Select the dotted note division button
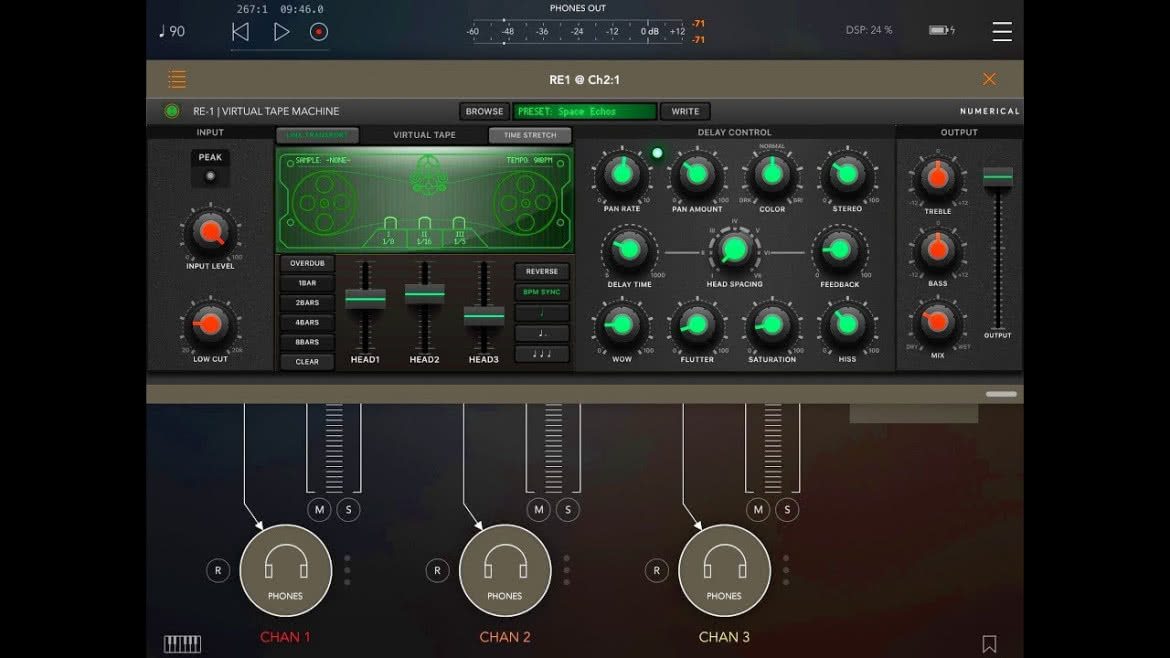1170x658 pixels. coord(542,333)
